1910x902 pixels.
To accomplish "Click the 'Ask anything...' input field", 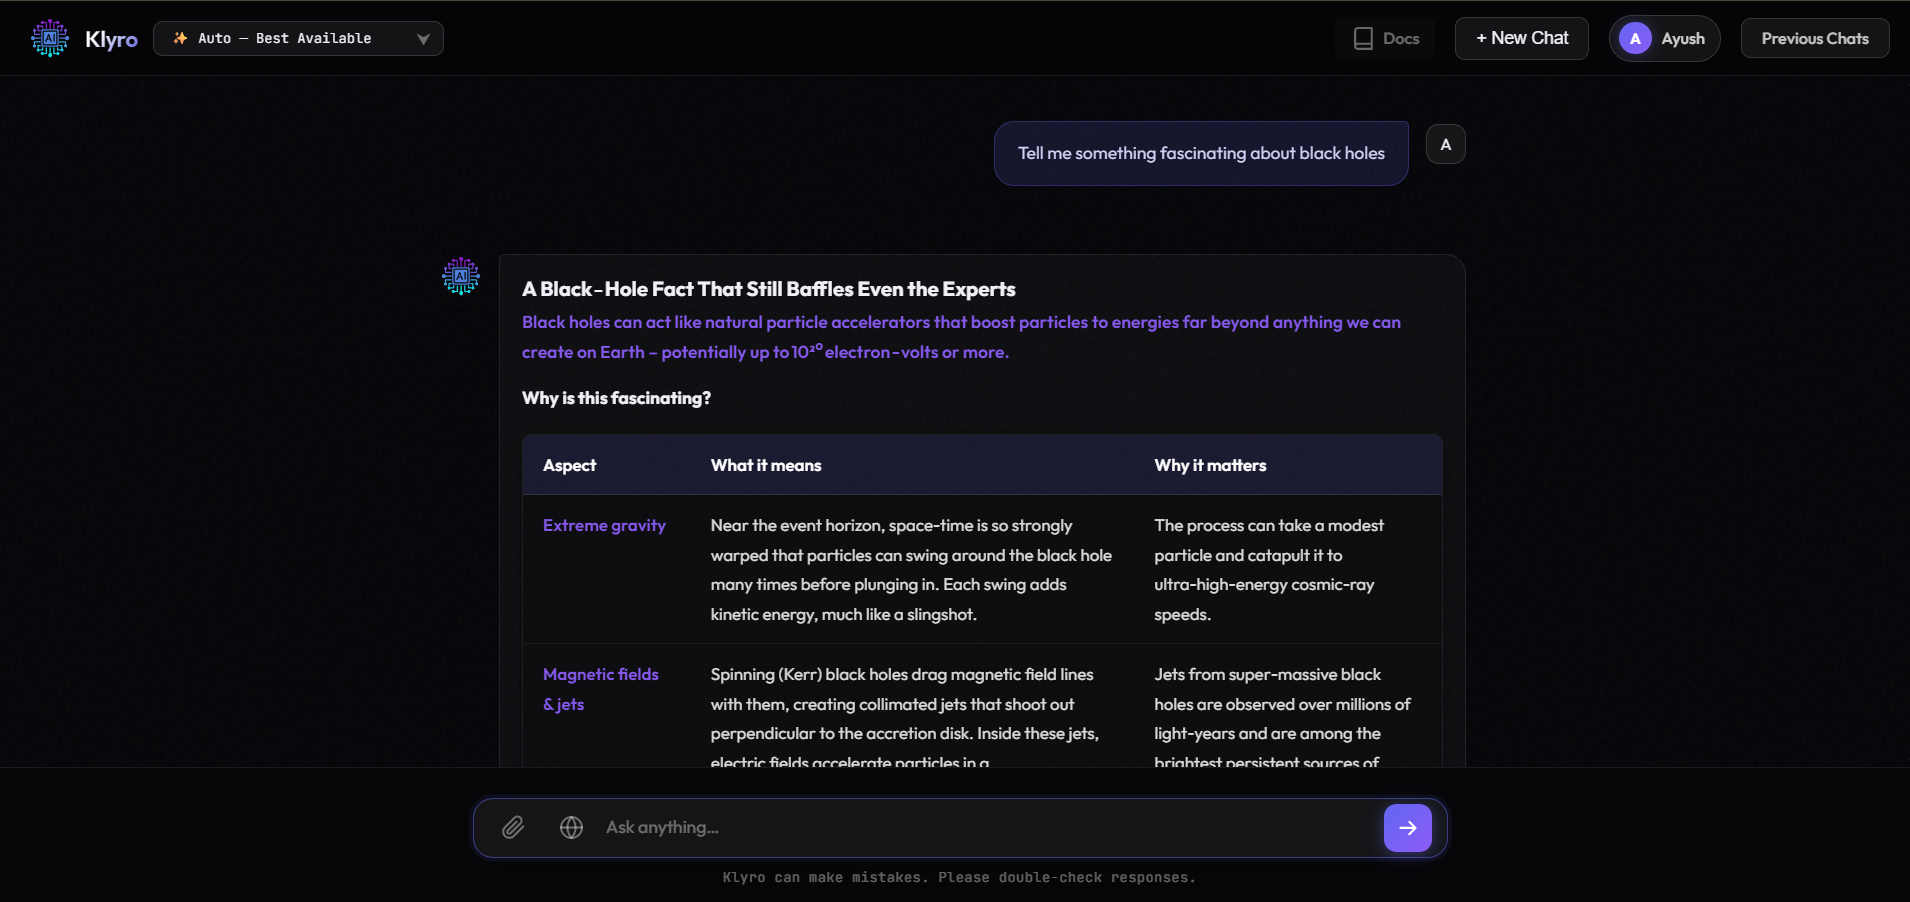I will tap(985, 827).
